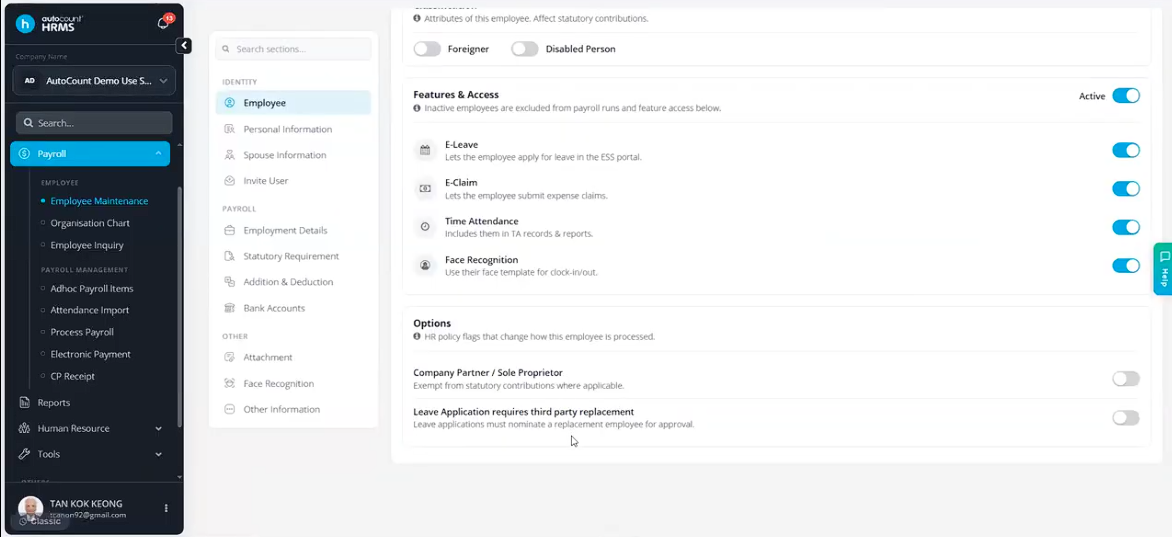The image size is (1172, 537).
Task: Collapse the sidebar with arrow button
Action: (184, 46)
